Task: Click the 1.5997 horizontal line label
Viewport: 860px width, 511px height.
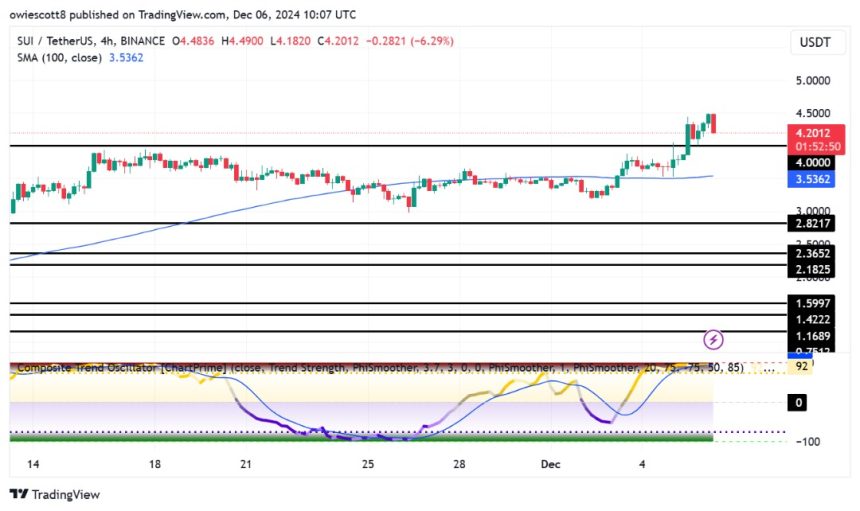Action: [x=814, y=303]
